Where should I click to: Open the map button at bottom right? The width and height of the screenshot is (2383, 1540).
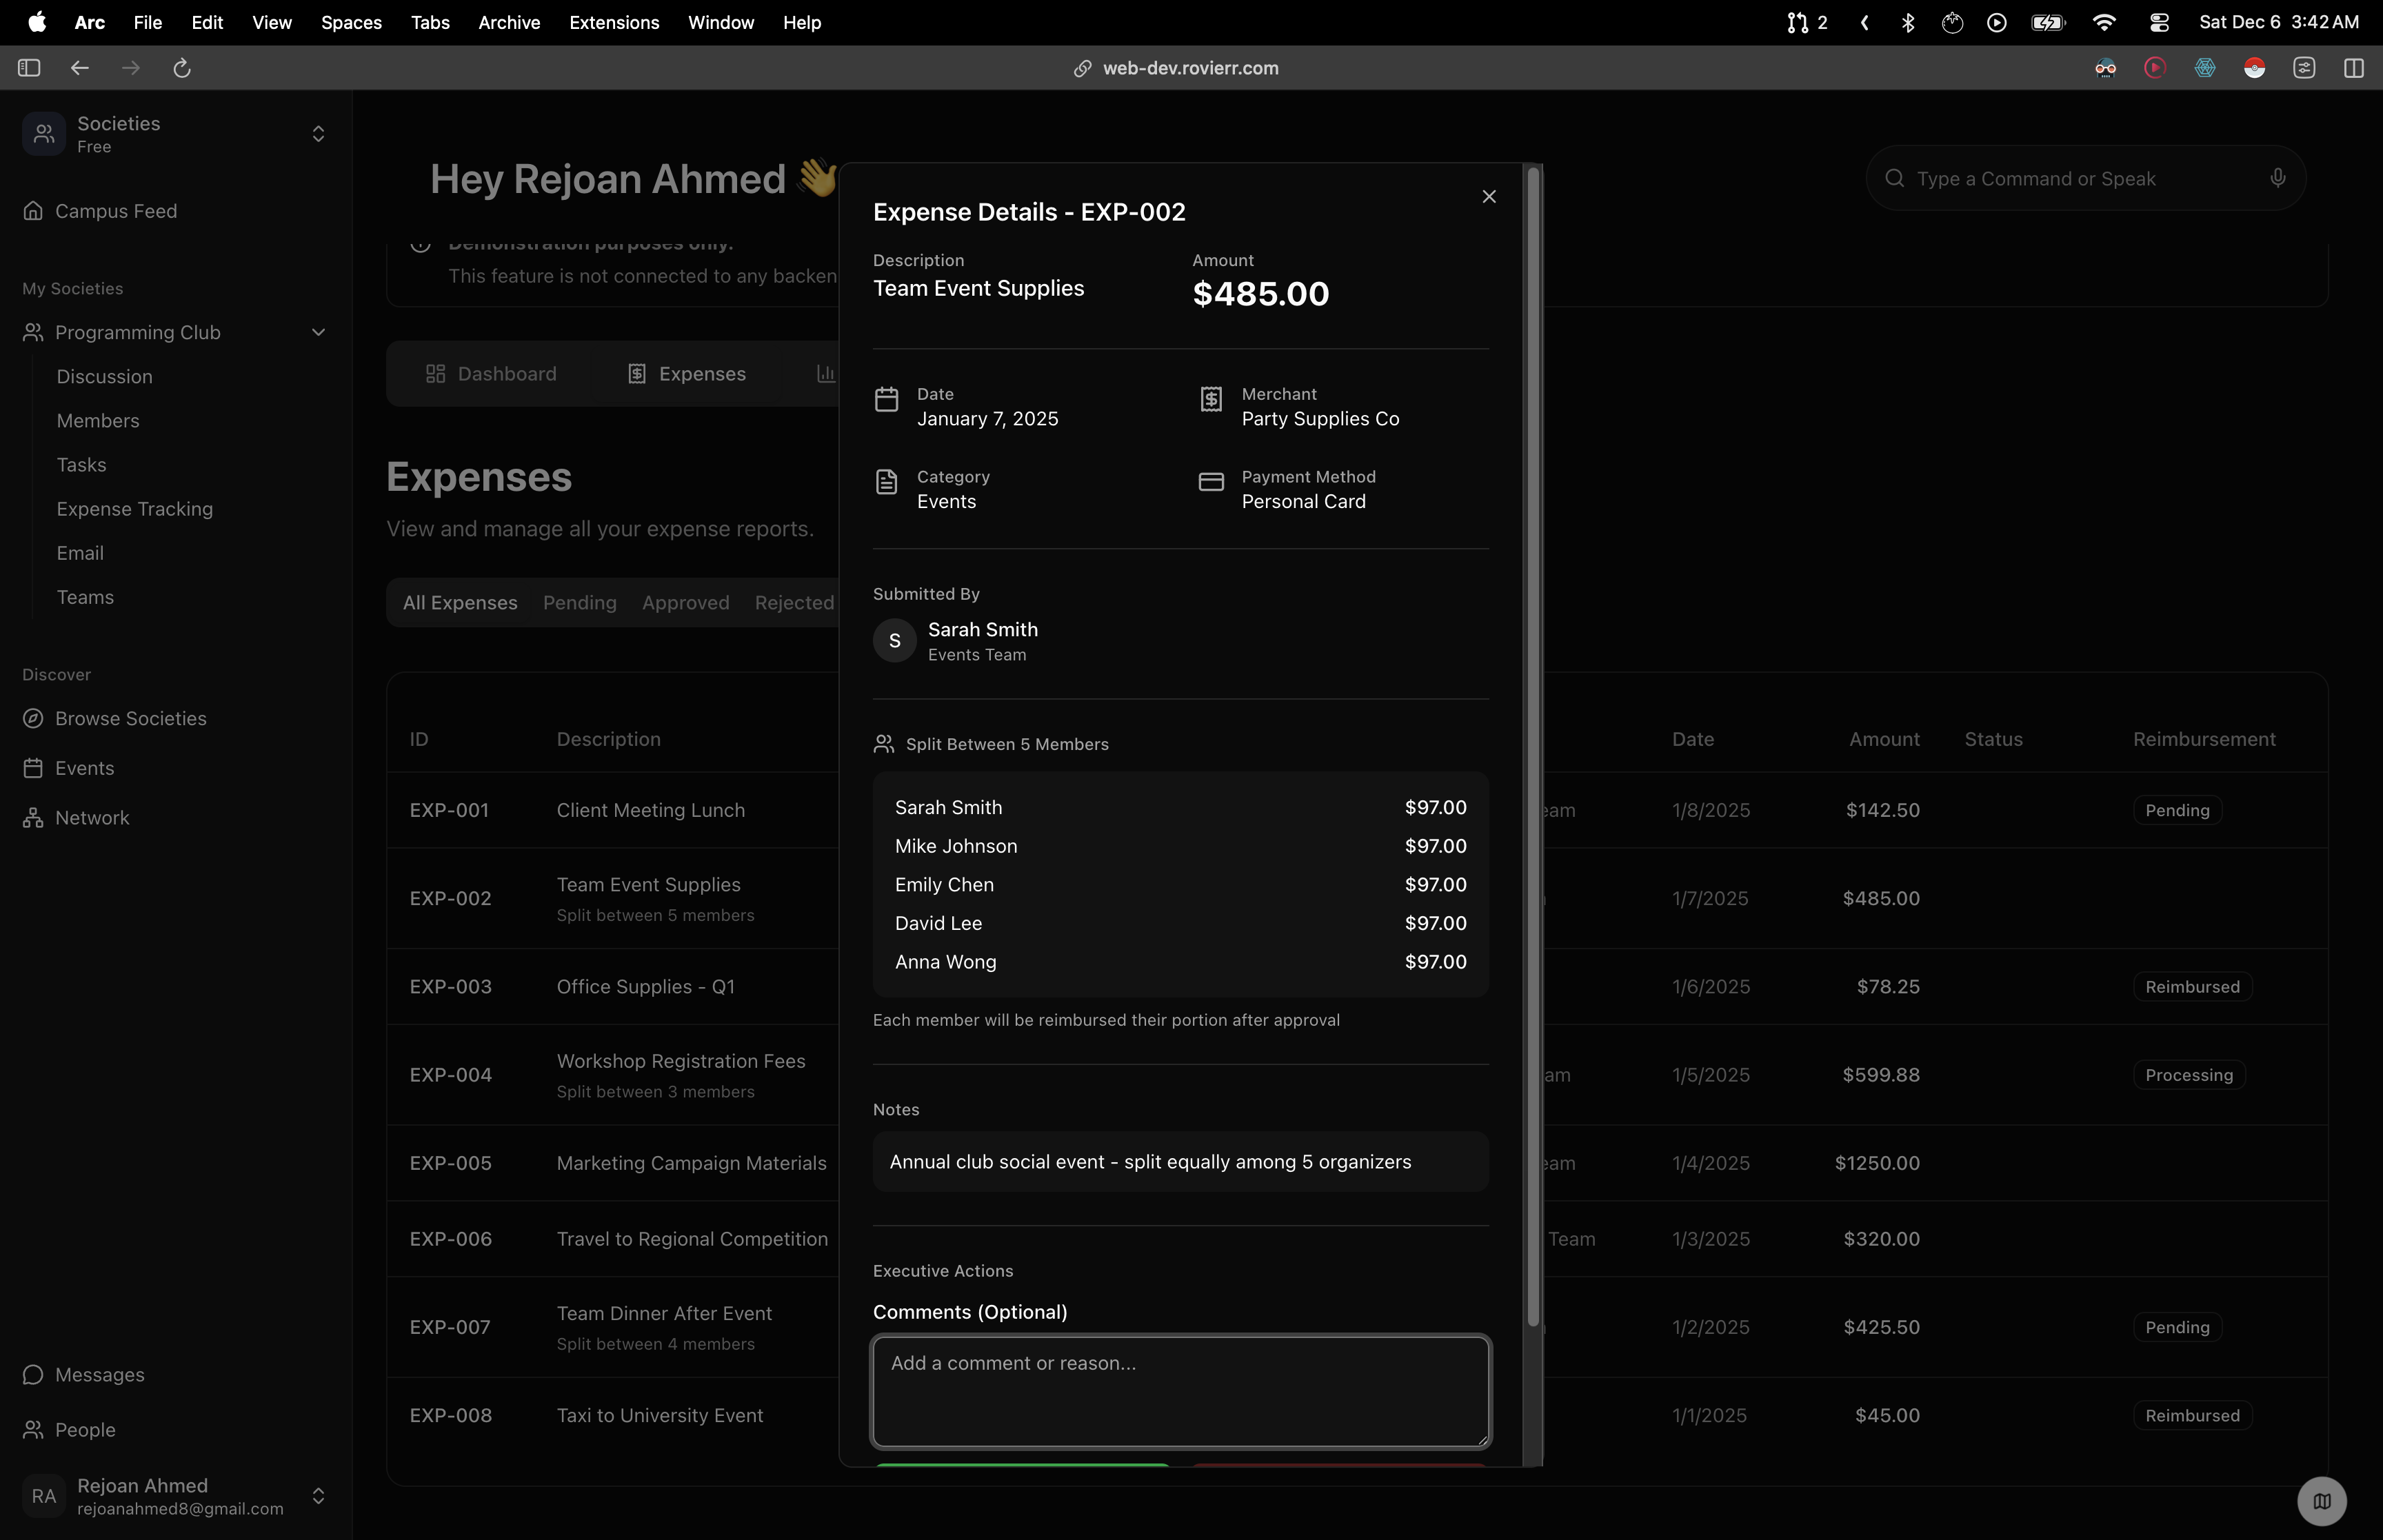[2321, 1500]
